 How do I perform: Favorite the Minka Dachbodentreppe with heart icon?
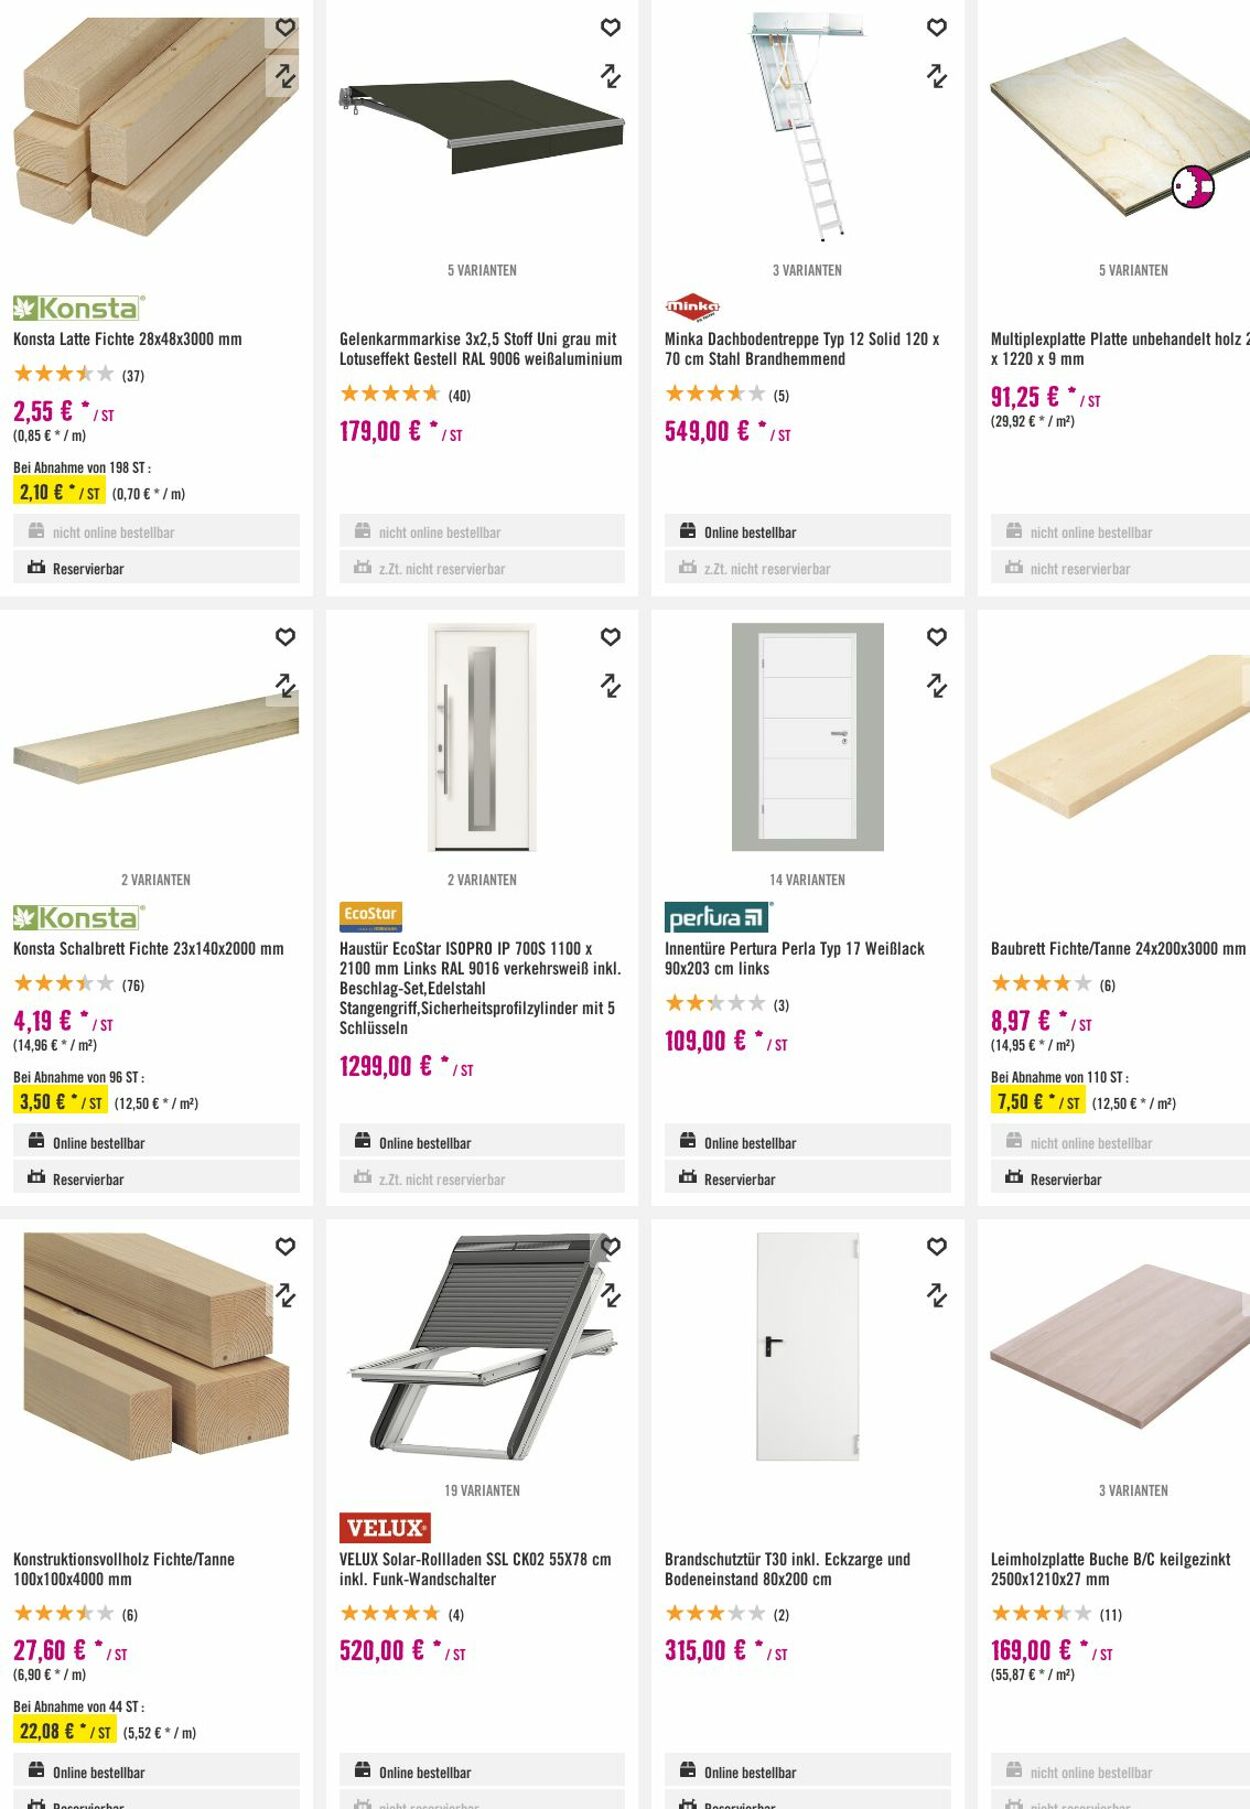936,28
